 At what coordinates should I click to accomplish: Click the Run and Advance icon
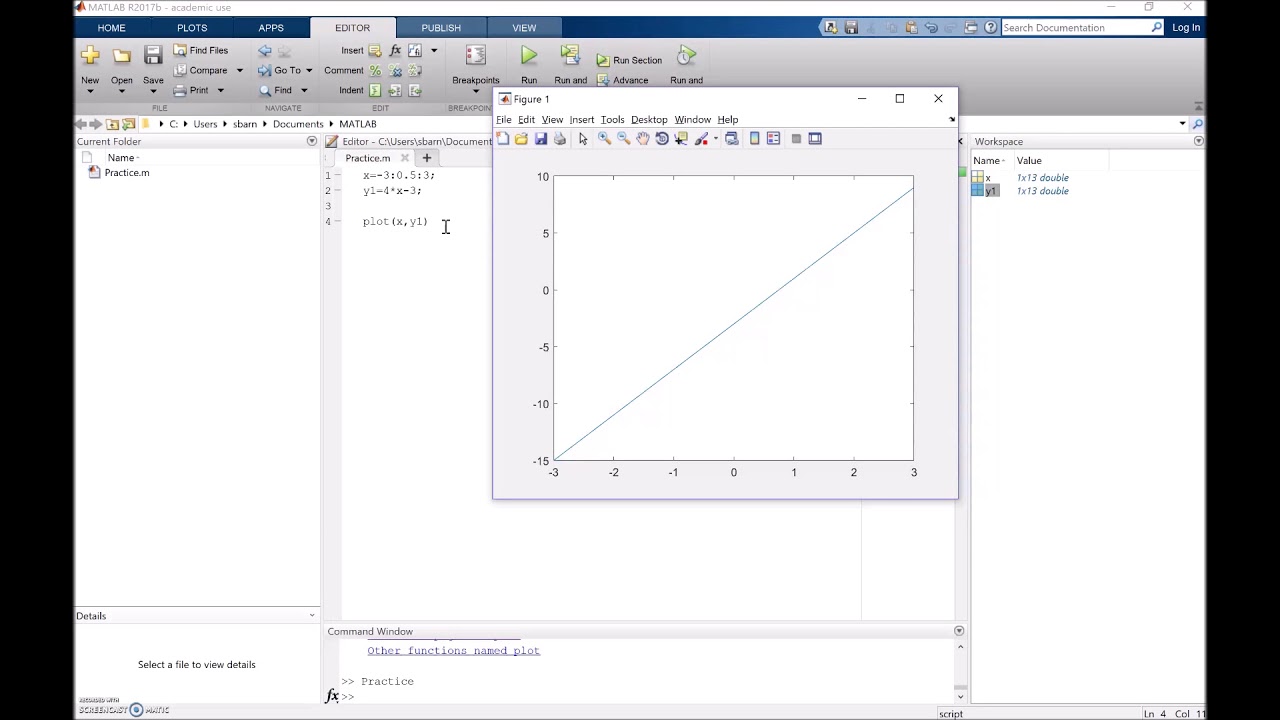[570, 56]
